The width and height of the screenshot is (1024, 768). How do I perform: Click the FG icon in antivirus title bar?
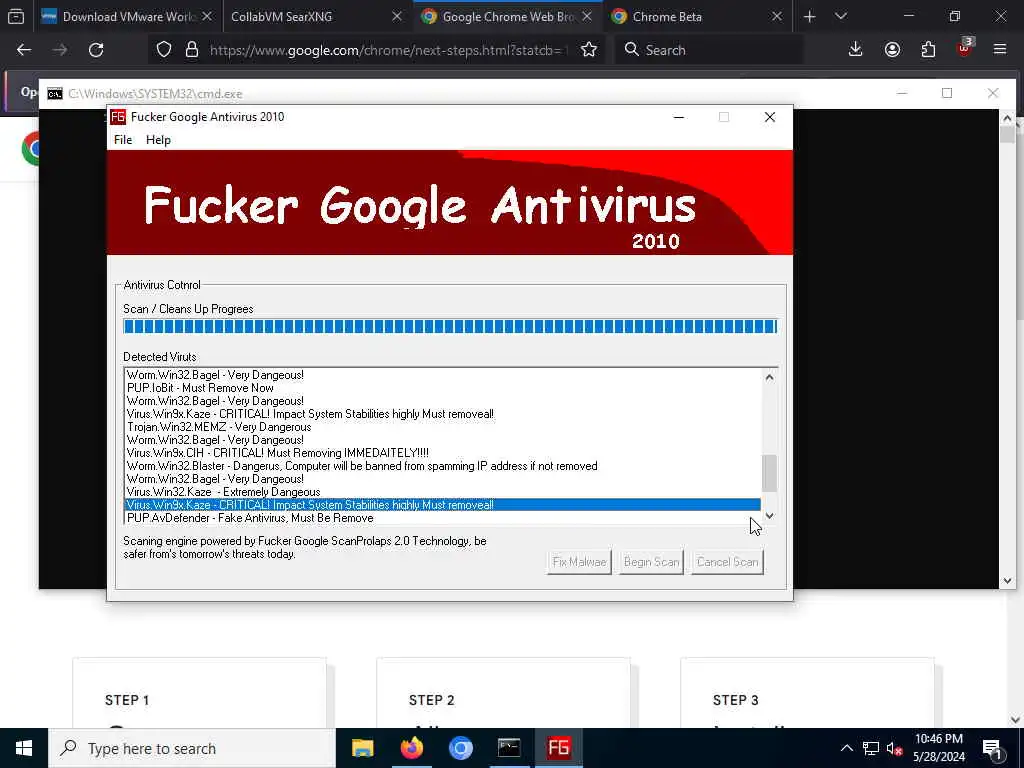[118, 117]
